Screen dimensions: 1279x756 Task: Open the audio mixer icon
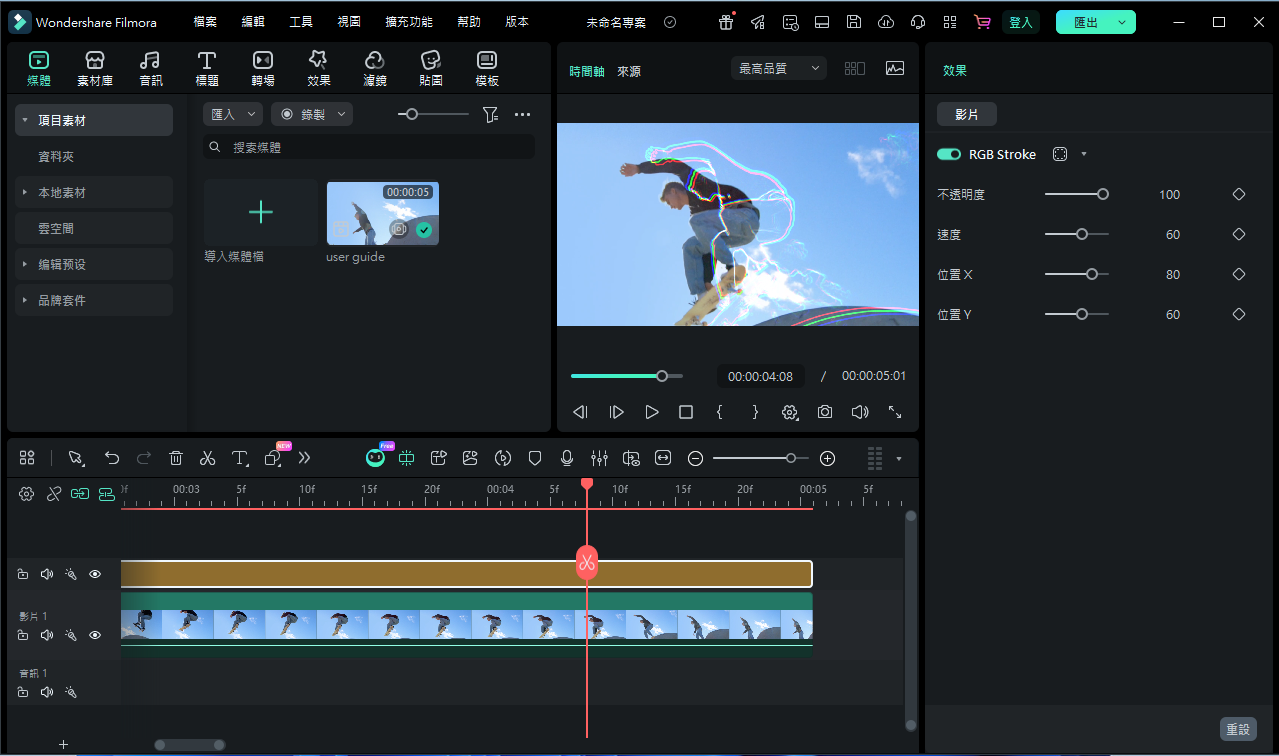tap(599, 458)
